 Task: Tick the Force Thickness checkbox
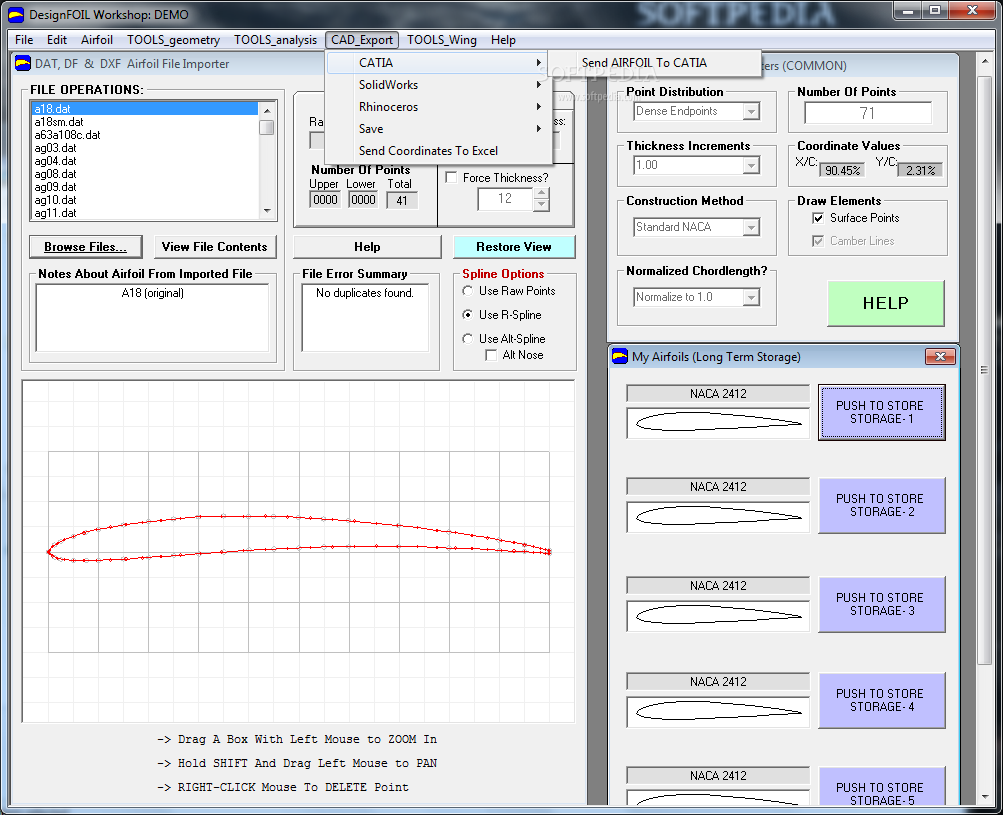click(451, 178)
